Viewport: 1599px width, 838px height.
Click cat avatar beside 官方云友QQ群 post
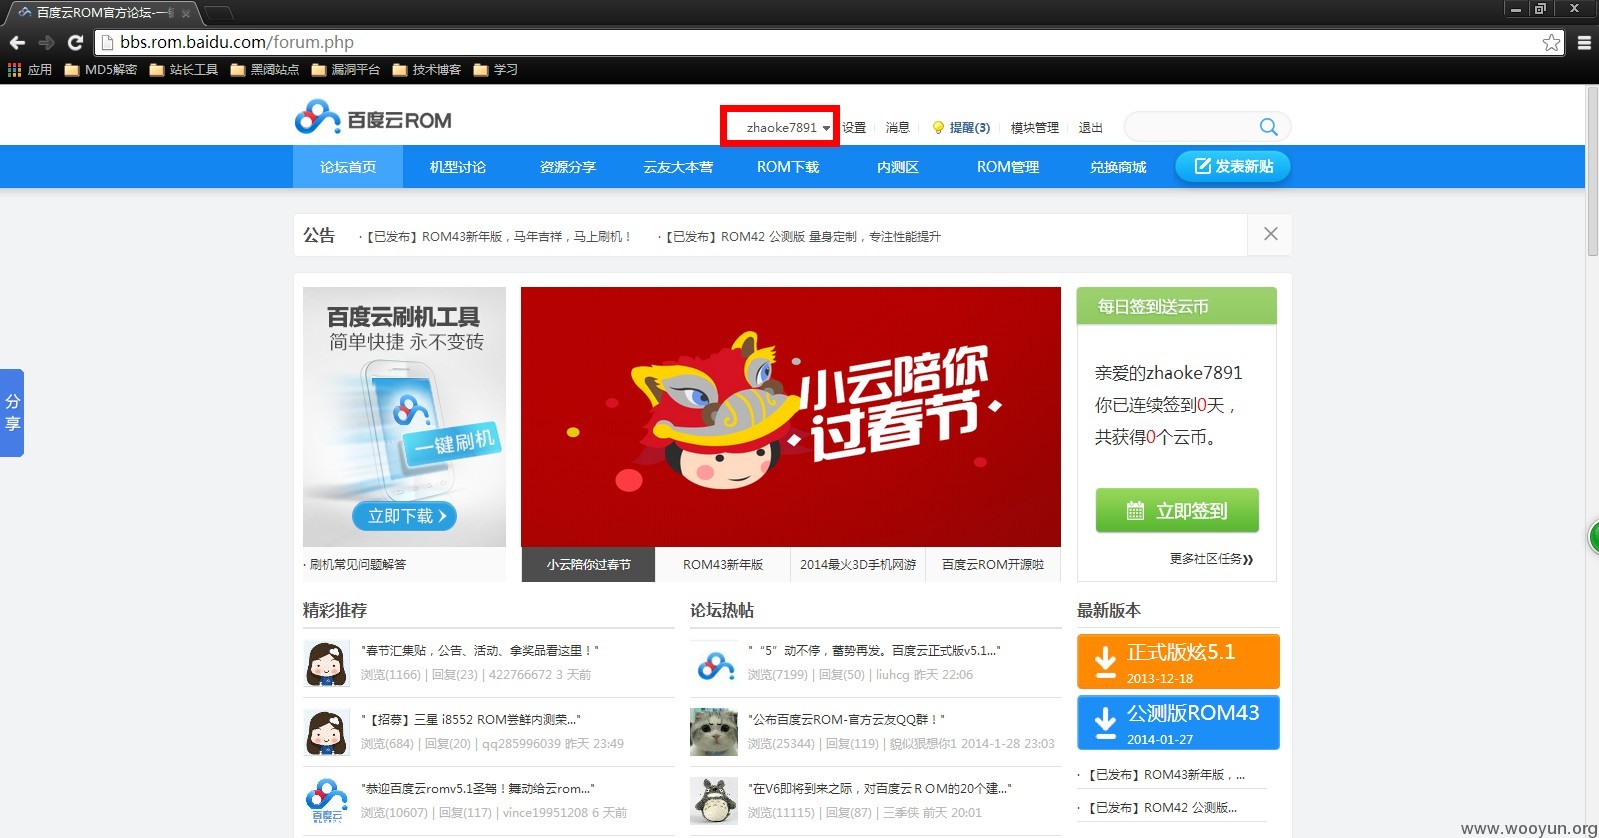pos(714,732)
